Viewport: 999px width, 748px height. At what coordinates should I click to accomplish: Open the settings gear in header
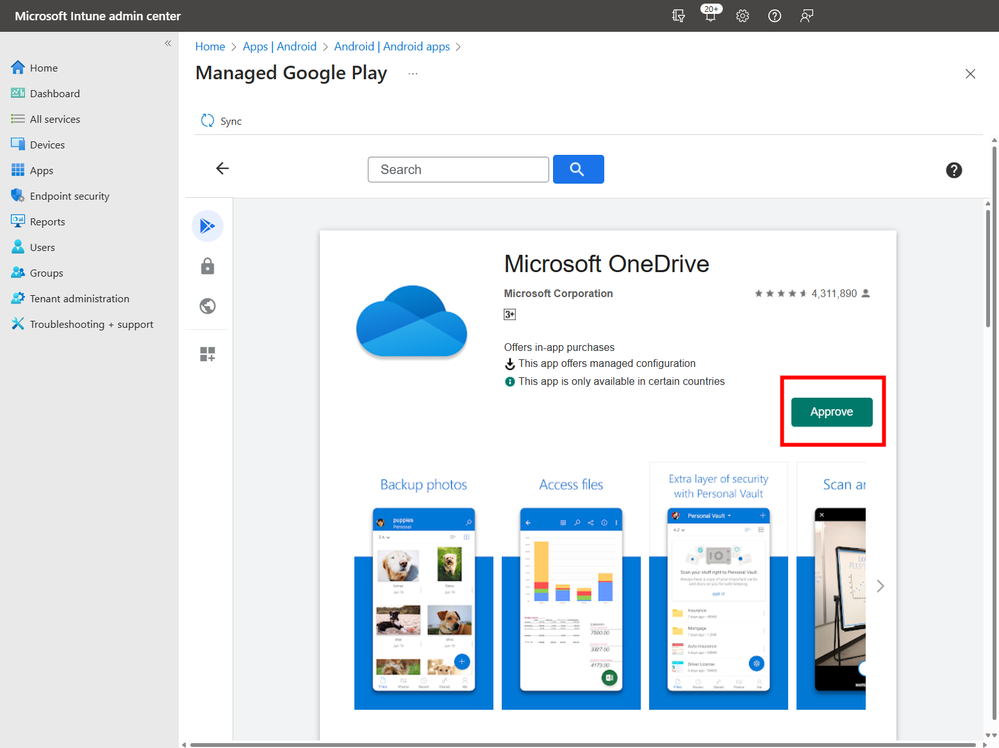[x=742, y=16]
